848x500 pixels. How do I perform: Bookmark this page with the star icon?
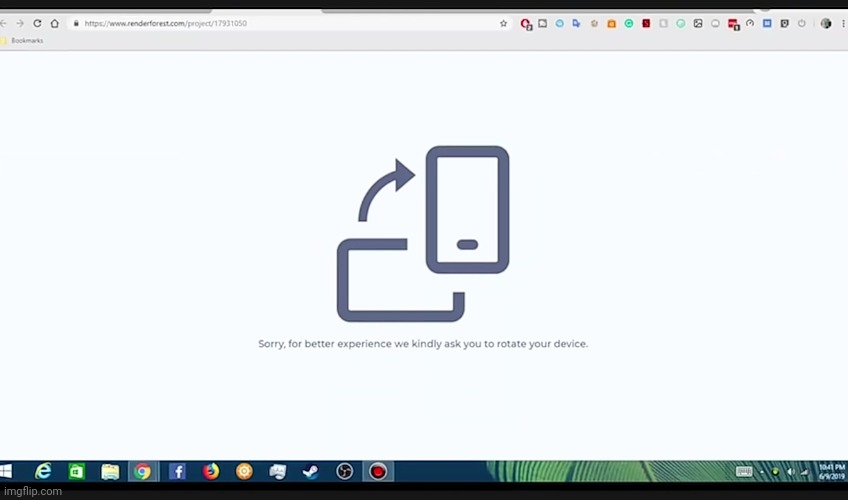point(503,23)
